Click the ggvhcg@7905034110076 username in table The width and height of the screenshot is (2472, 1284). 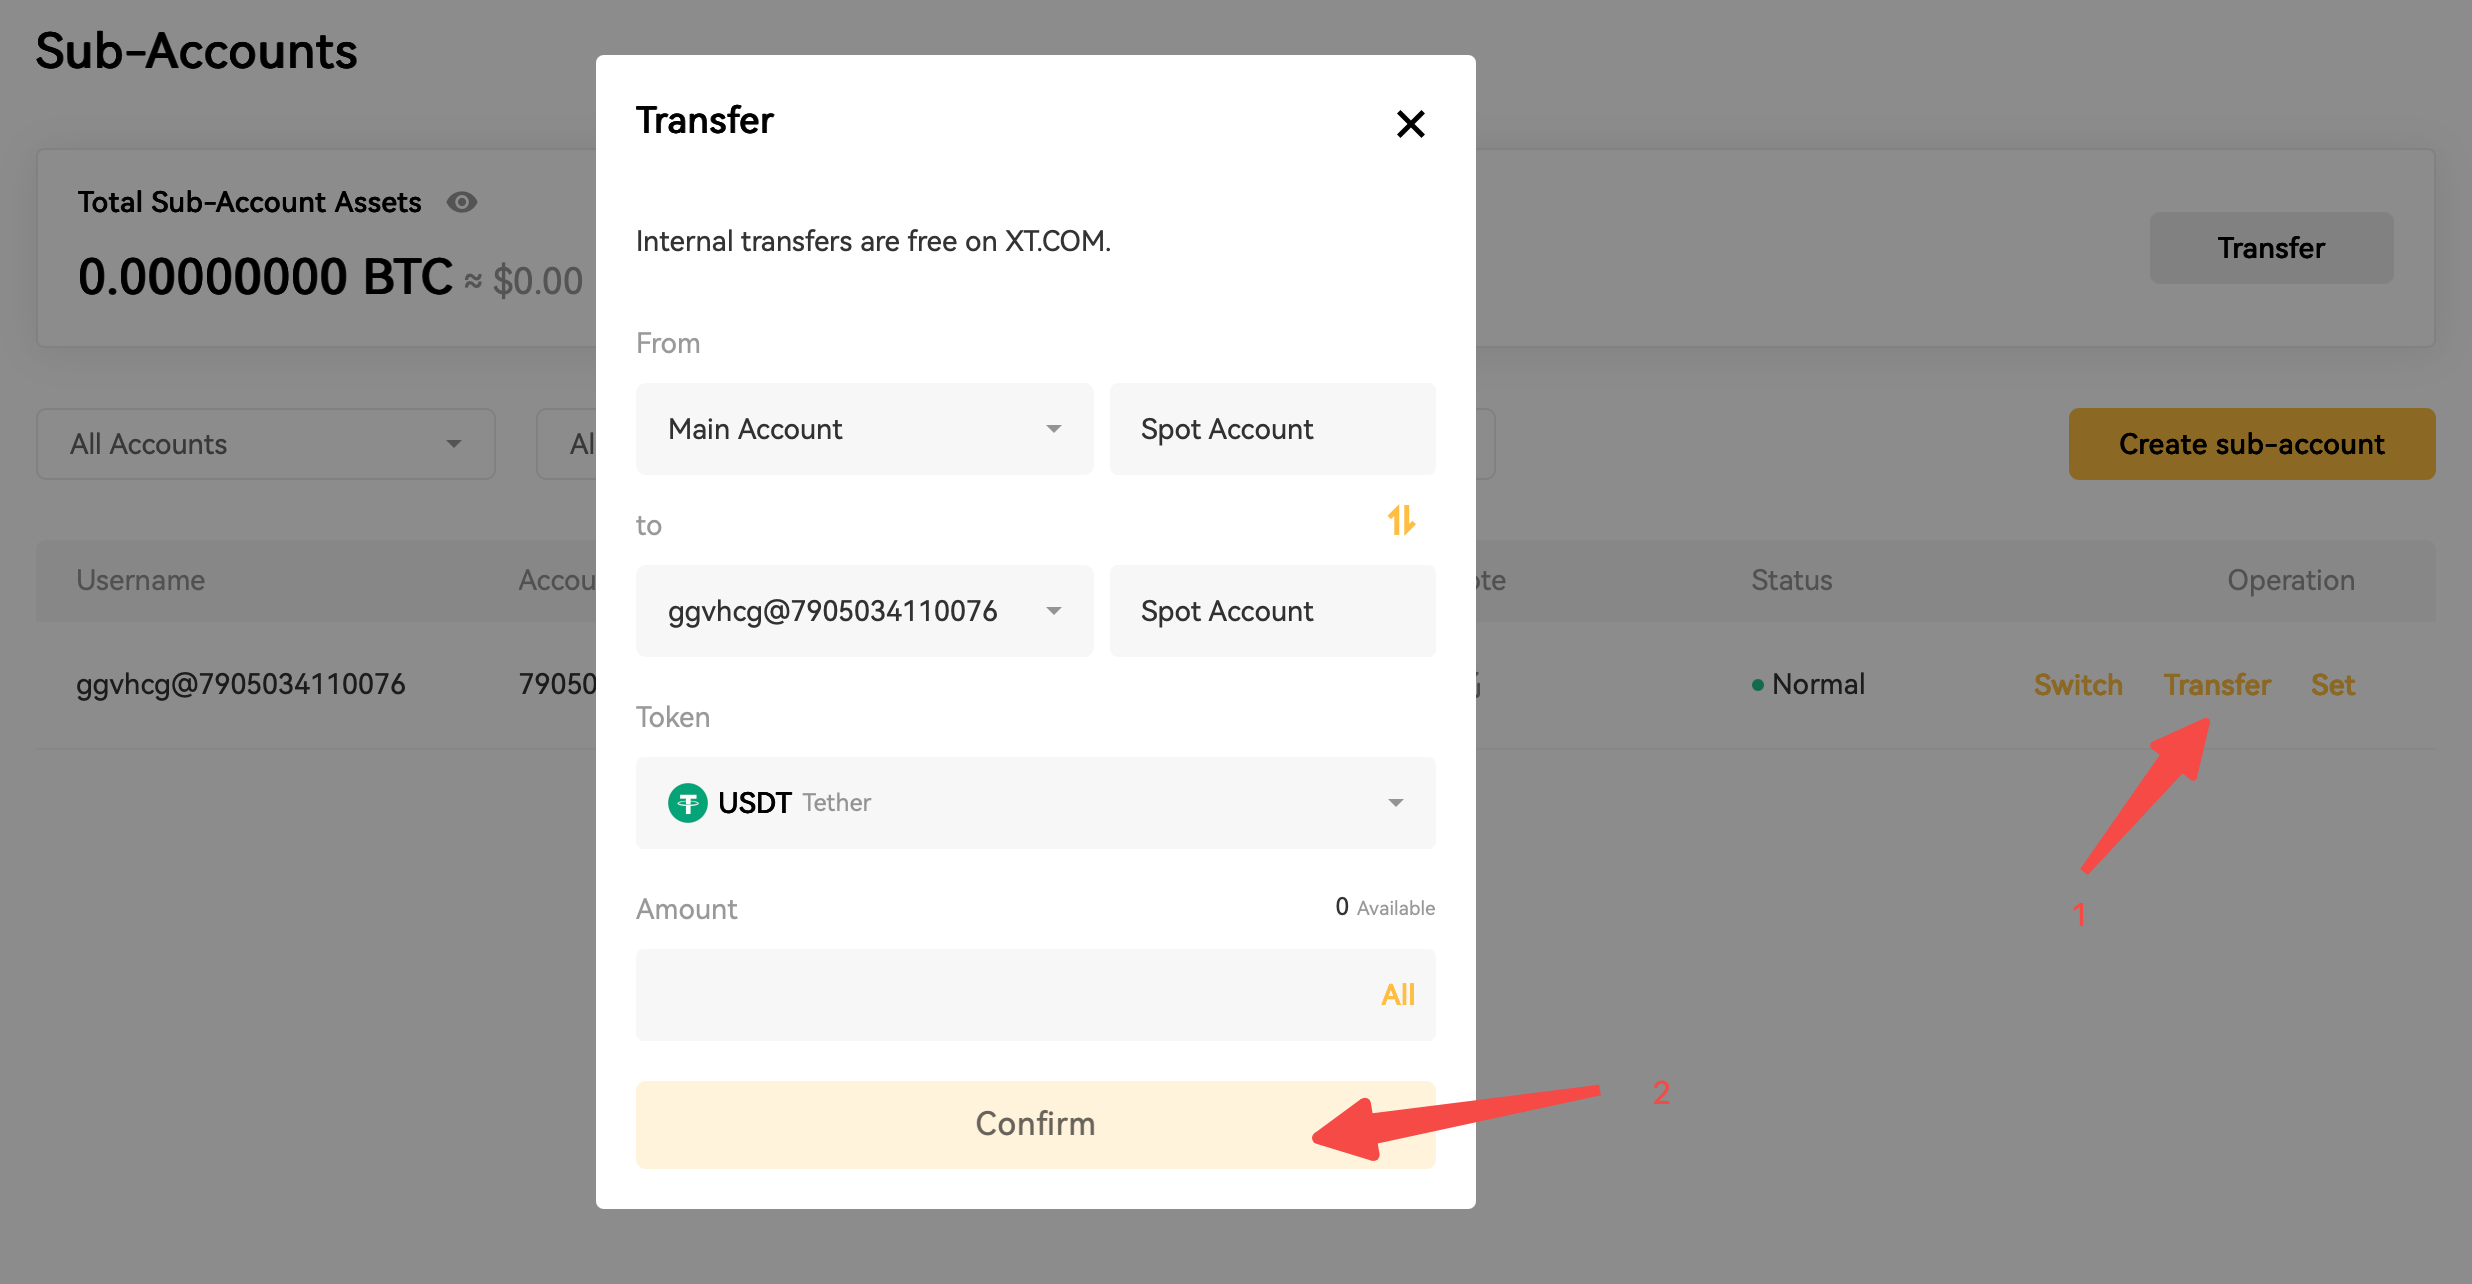(x=241, y=685)
